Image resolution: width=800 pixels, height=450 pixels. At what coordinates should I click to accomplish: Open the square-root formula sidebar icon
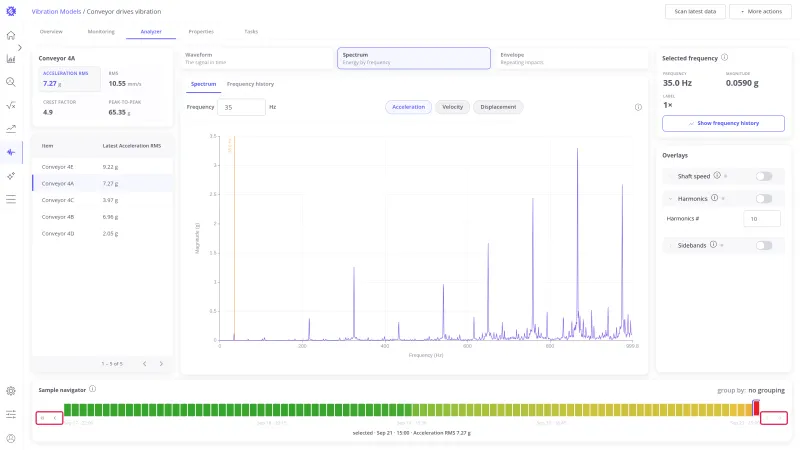click(x=11, y=106)
